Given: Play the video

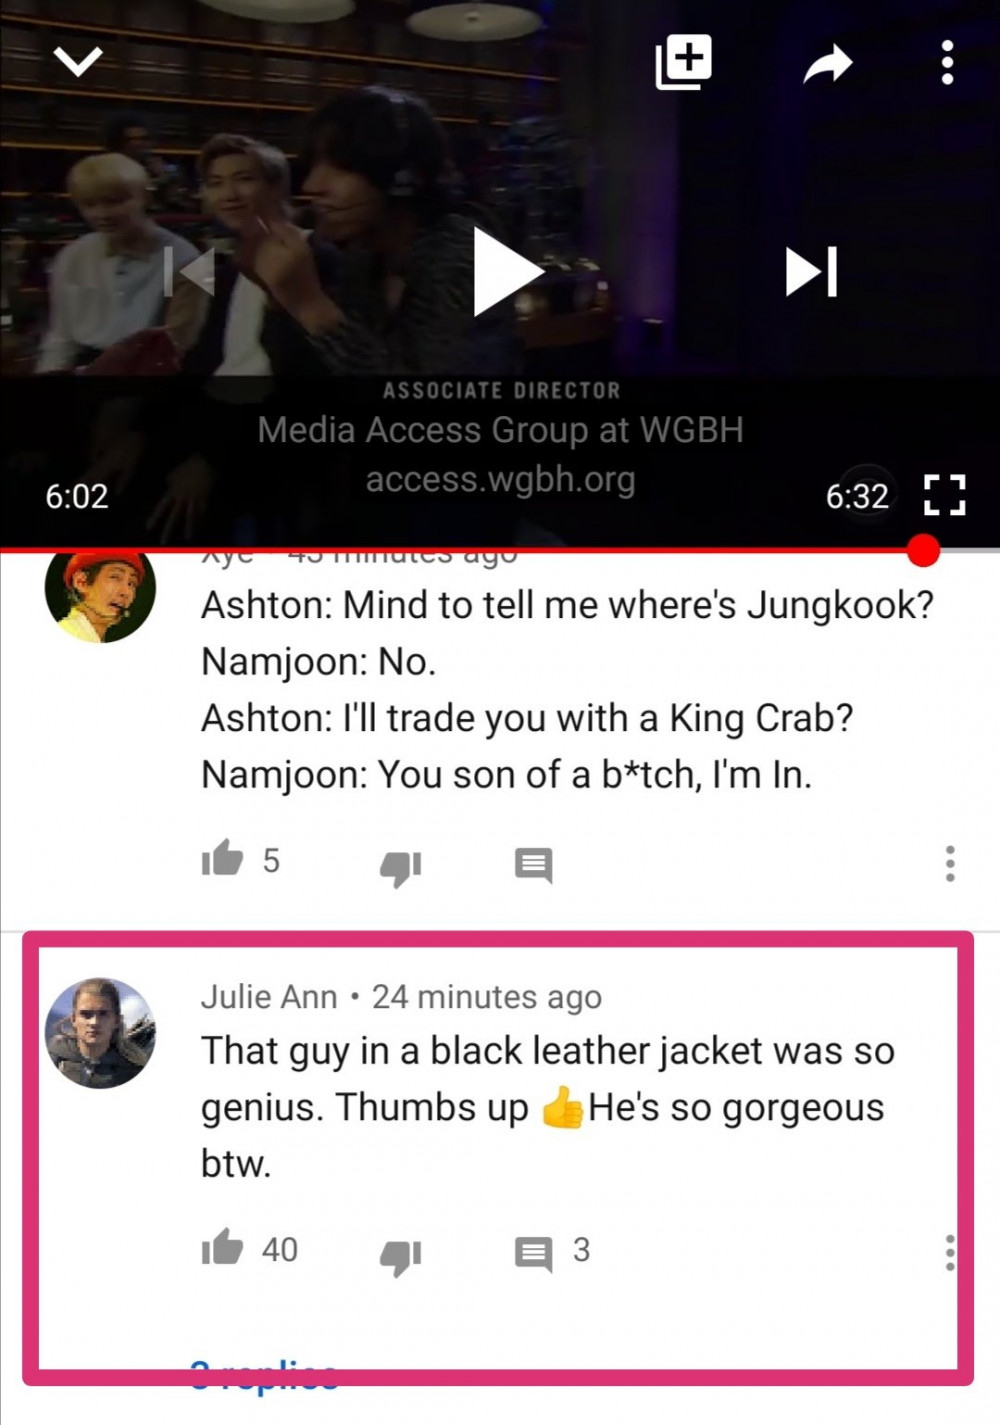Looking at the screenshot, I should coord(506,272).
